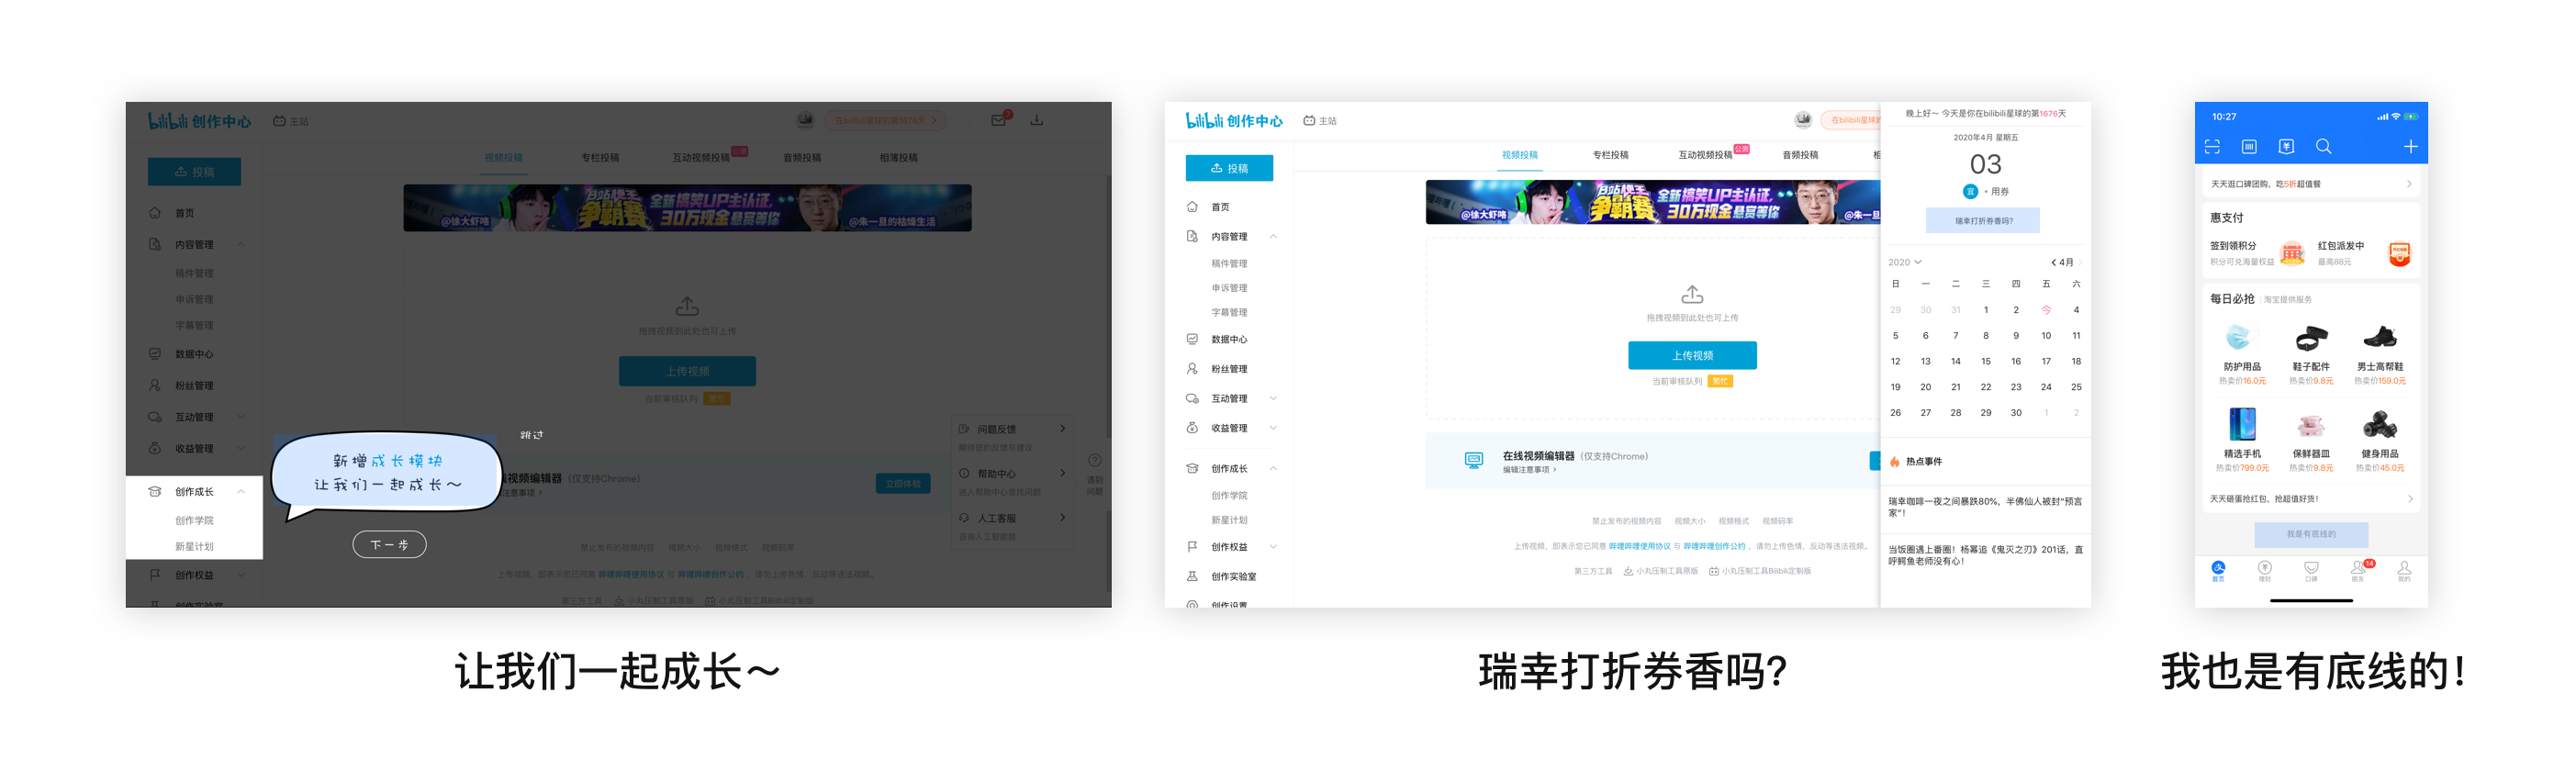Click 首页 home icon in middle sidebar
This screenshot has width=2576, height=782.
[x=1192, y=207]
